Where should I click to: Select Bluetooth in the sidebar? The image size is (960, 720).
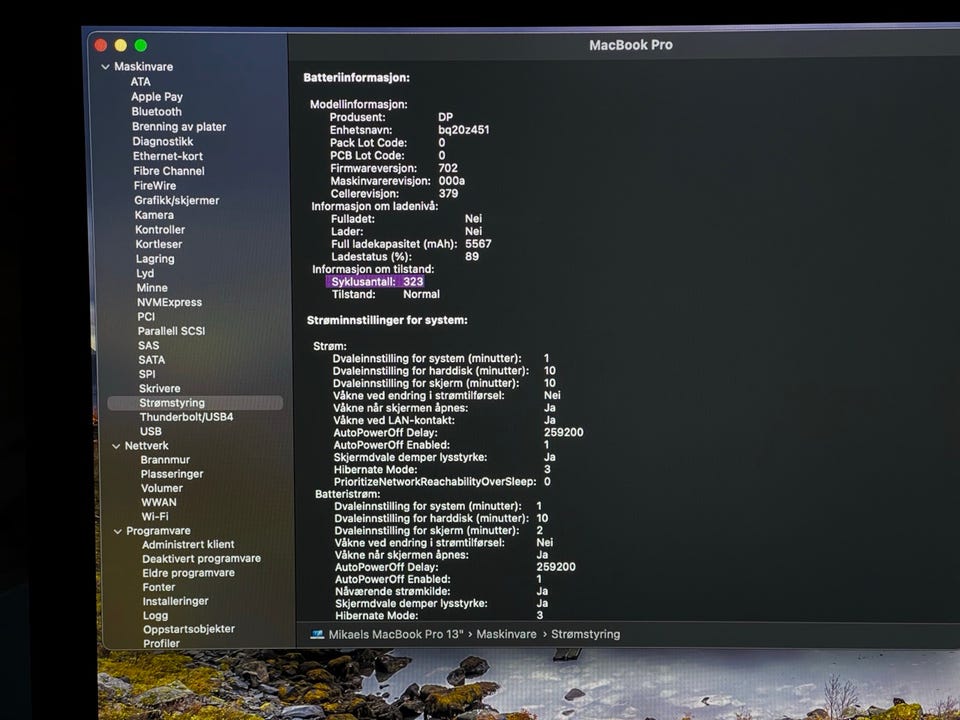coord(156,111)
